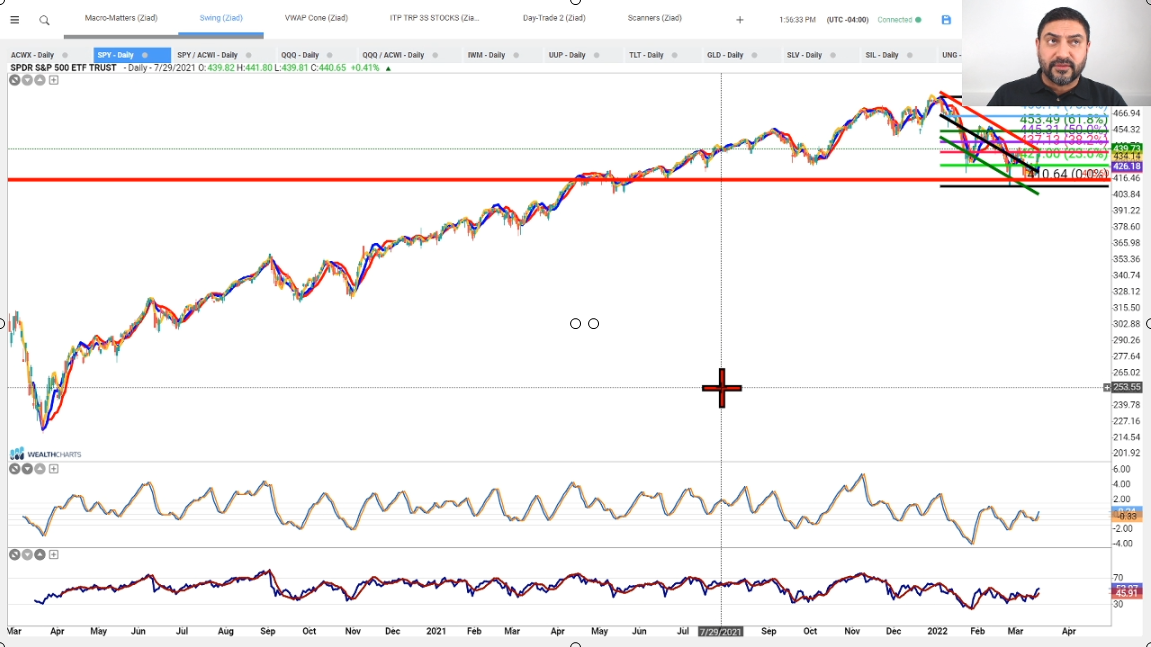The image size is (1151, 647).
Task: Open the symbol search magnifier
Action: pyautogui.click(x=44, y=20)
